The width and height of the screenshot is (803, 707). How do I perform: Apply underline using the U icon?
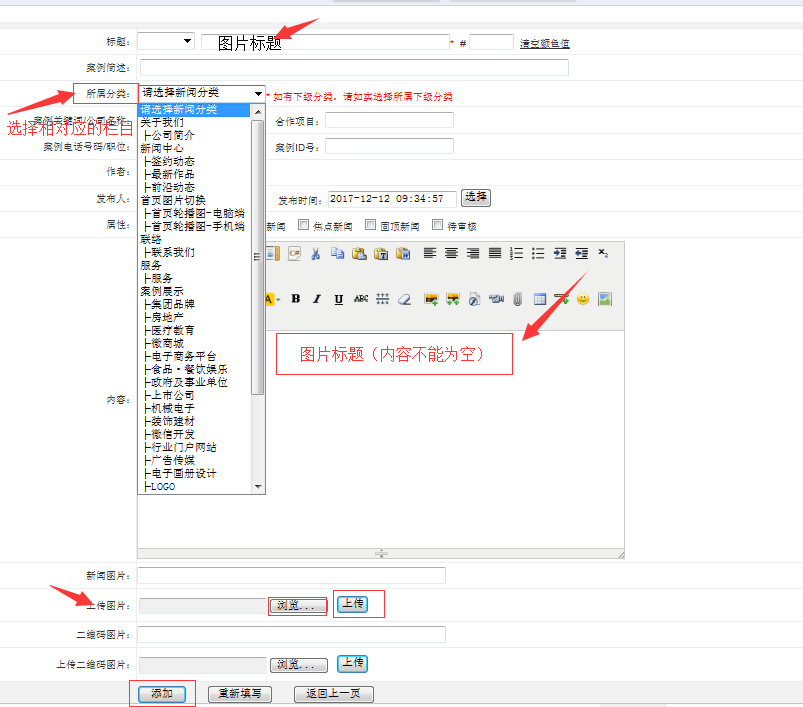337,298
